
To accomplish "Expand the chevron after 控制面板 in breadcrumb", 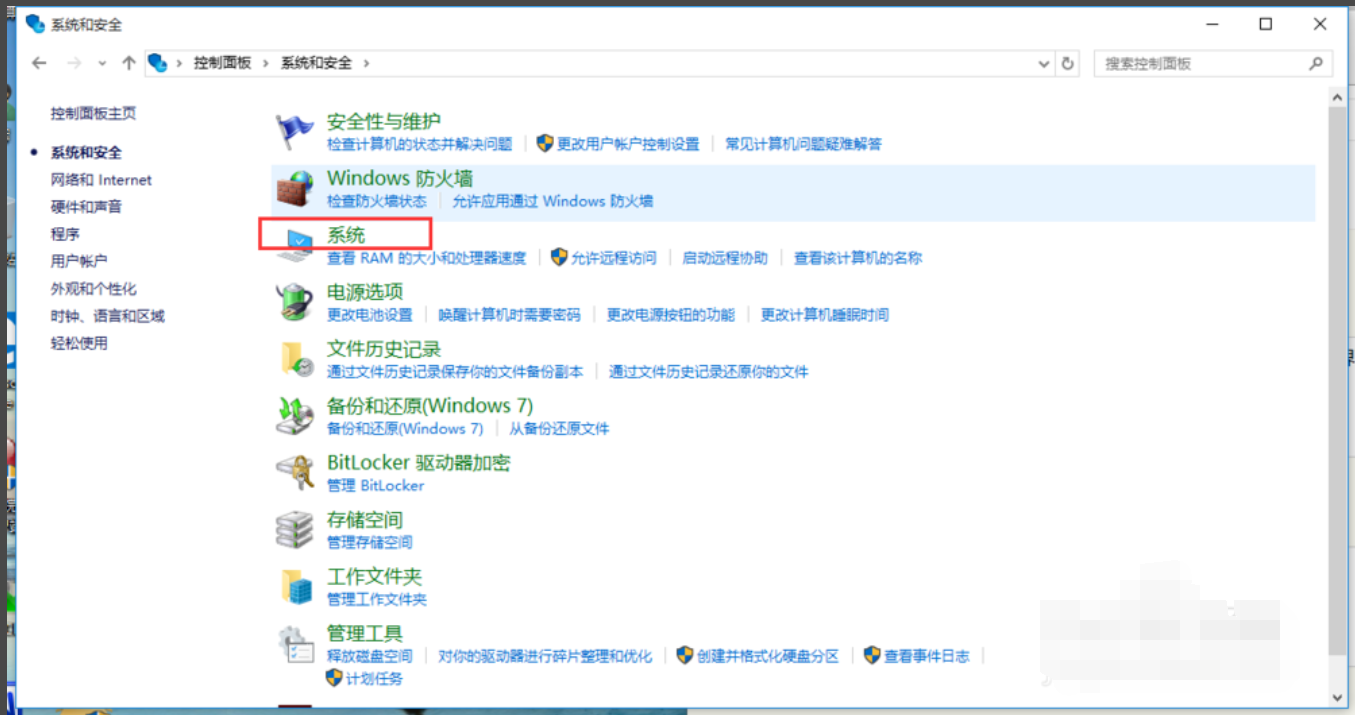I will pyautogui.click(x=266, y=63).
